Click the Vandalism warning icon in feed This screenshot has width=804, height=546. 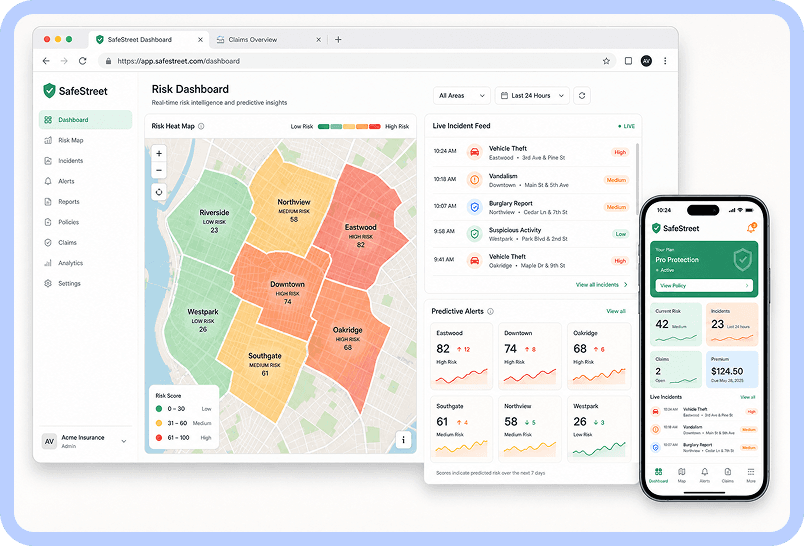point(475,180)
